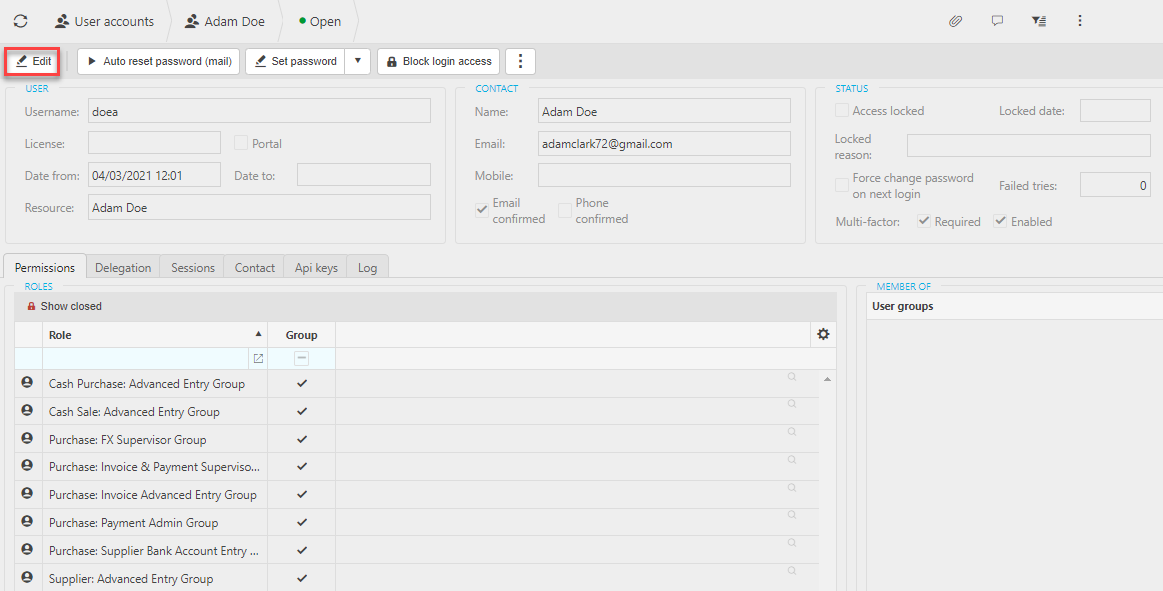Click the Locked reason field
This screenshot has height=591, width=1163.
point(1029,145)
